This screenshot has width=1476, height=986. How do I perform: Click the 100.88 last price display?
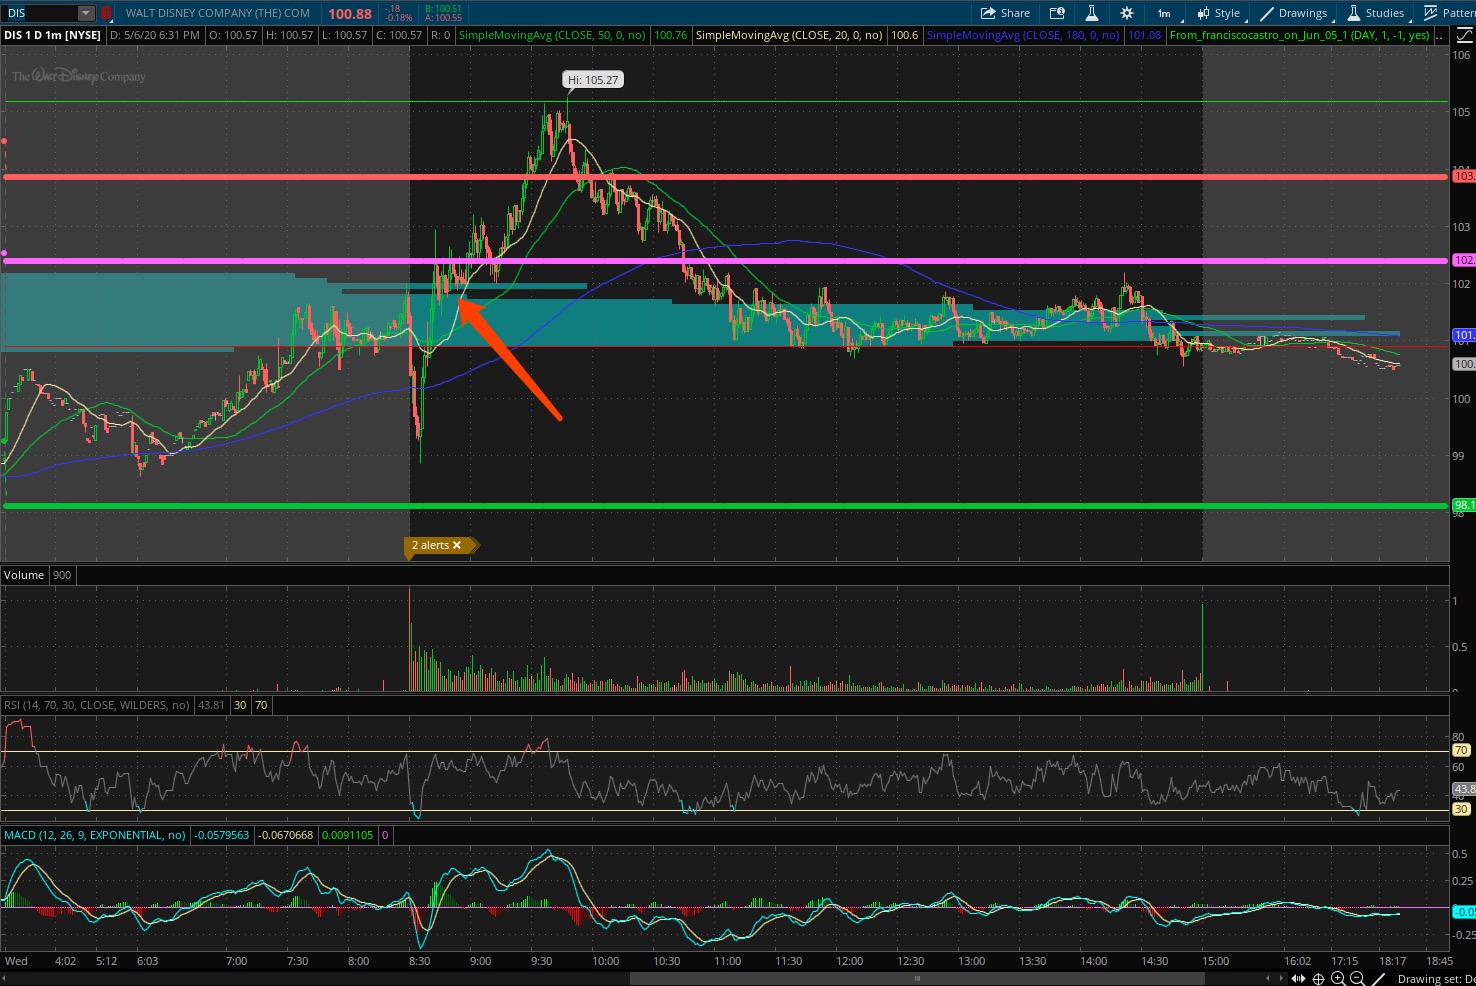coord(350,14)
